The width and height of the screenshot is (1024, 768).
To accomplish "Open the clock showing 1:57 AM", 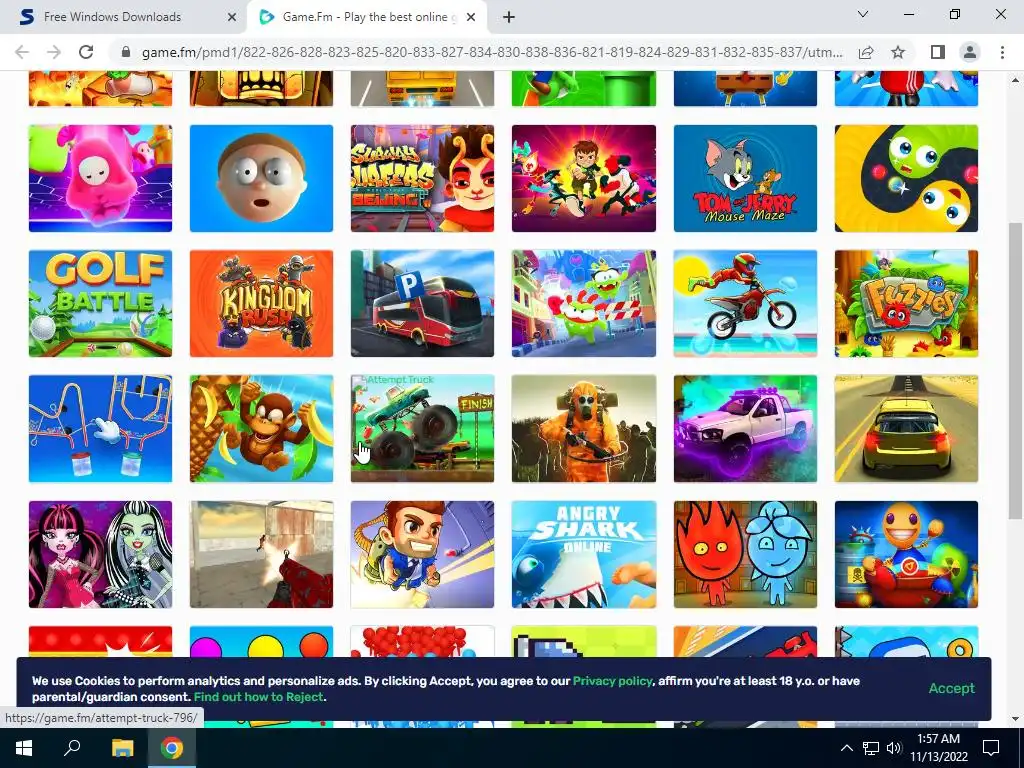I will point(938,748).
